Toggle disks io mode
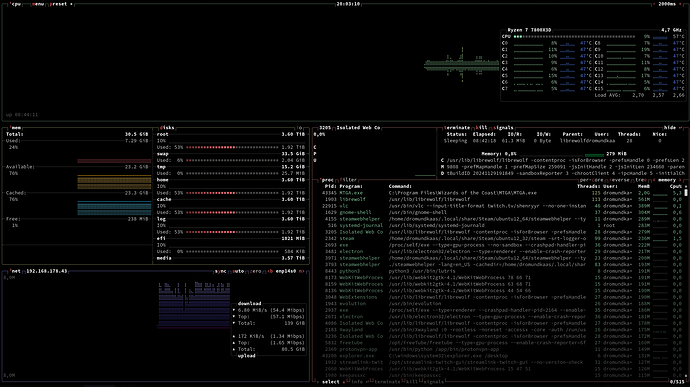The width and height of the screenshot is (690, 387). tap(300, 128)
